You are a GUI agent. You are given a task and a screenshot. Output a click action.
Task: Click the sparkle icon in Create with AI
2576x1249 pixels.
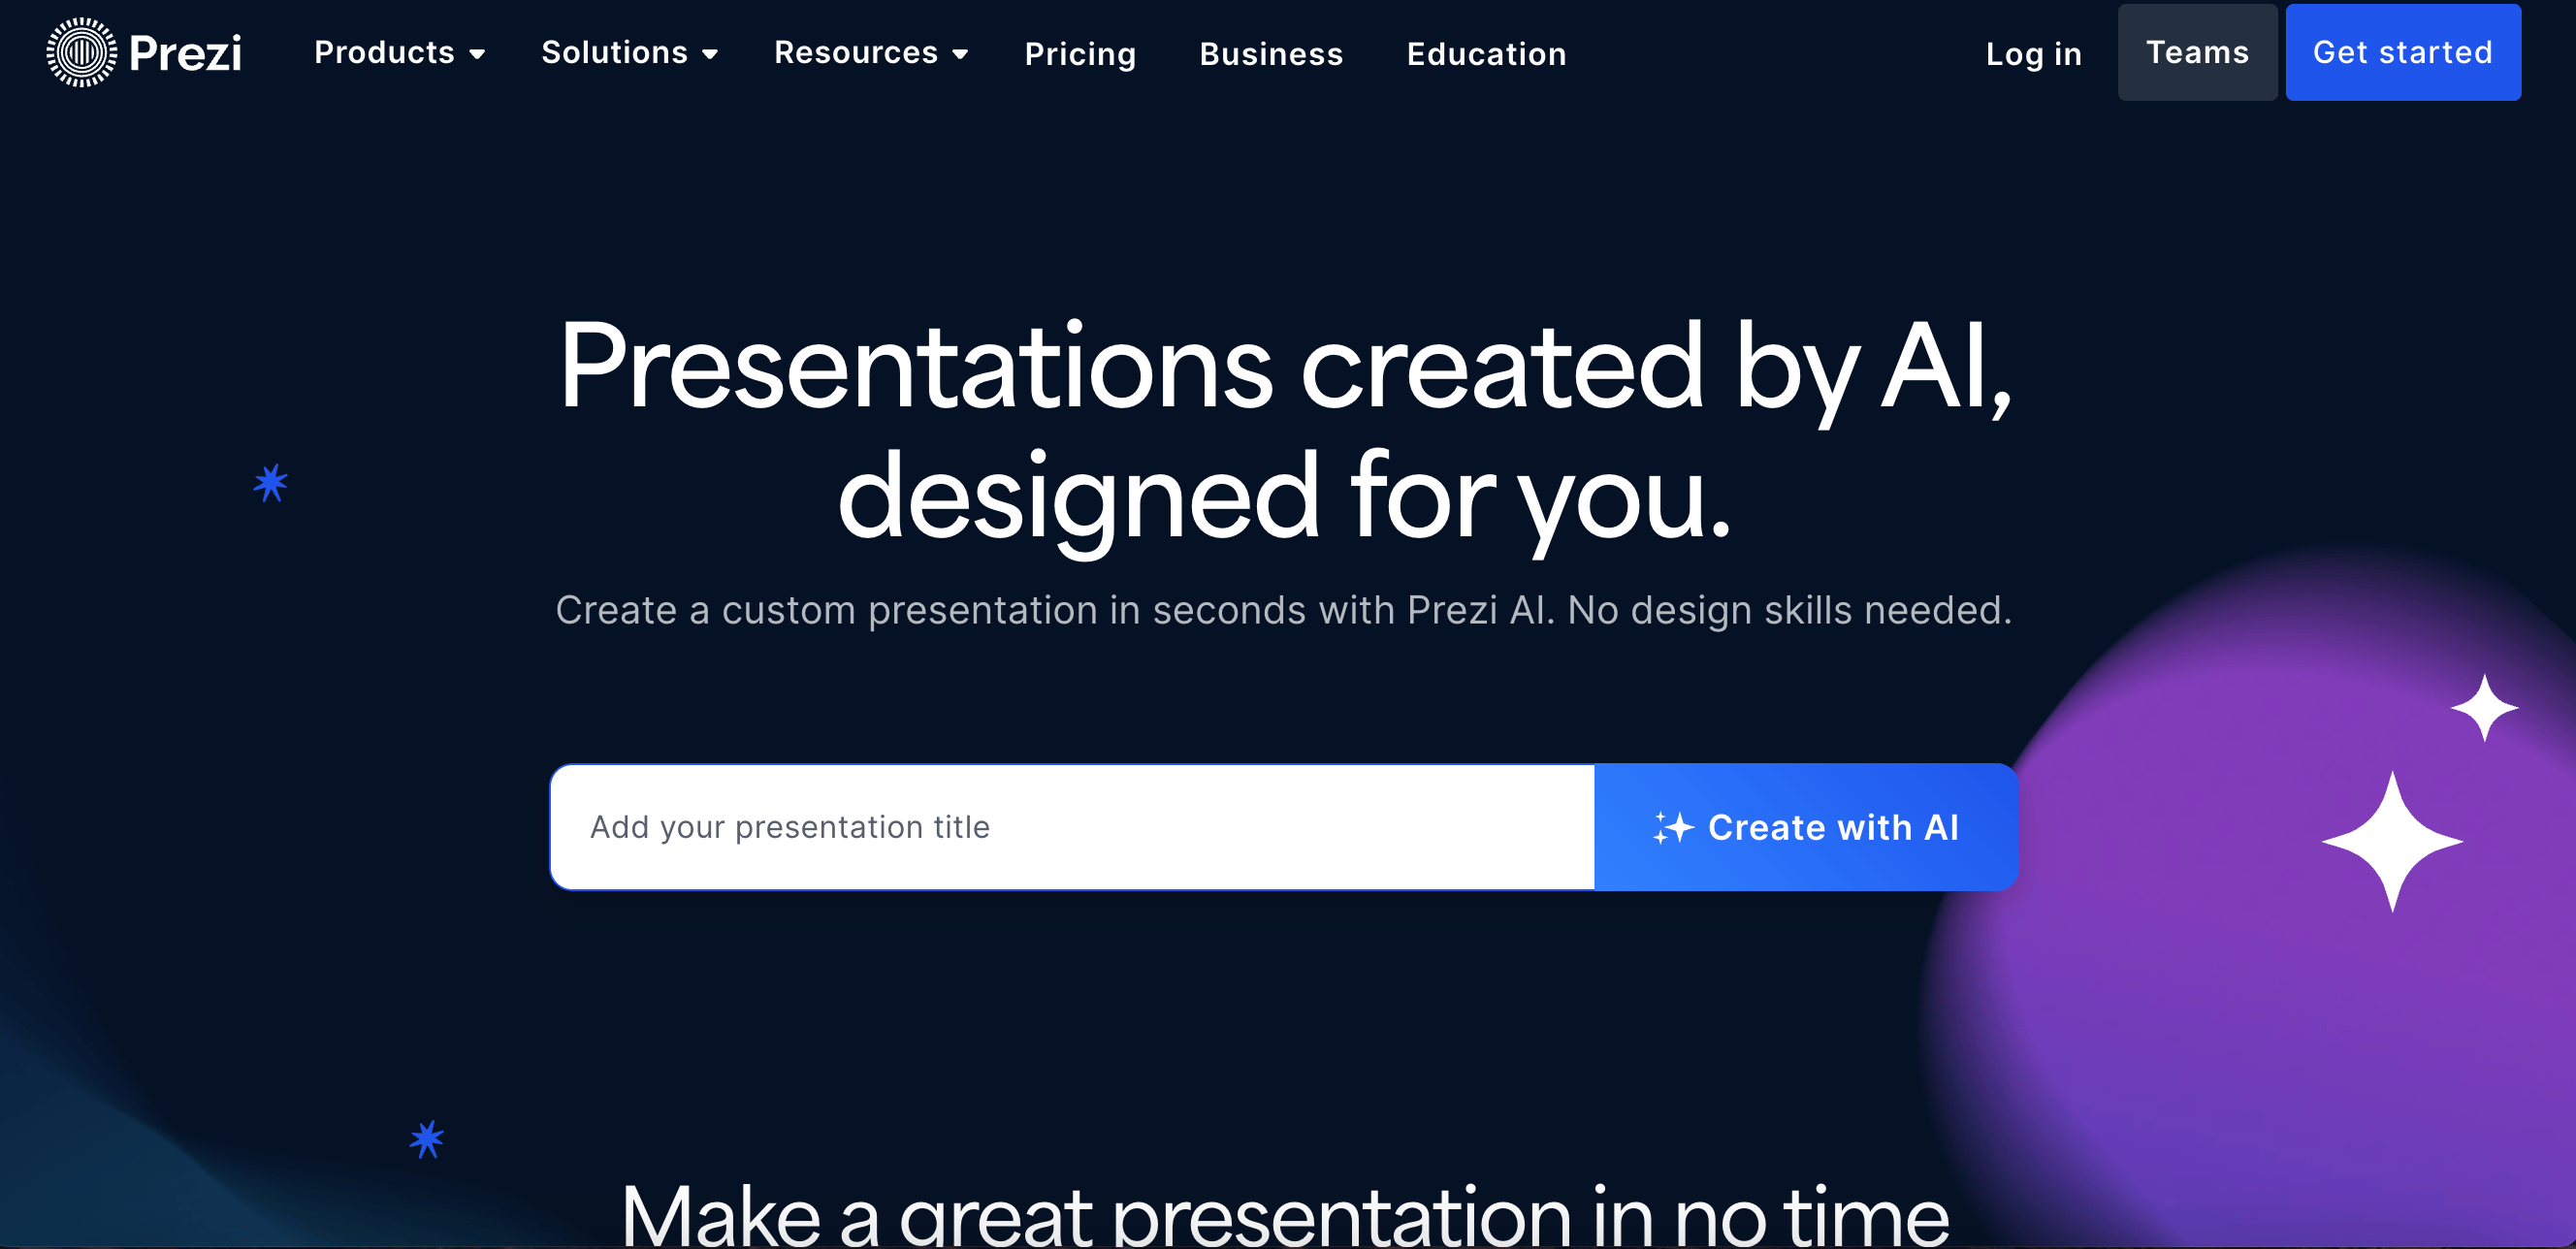coord(1673,828)
